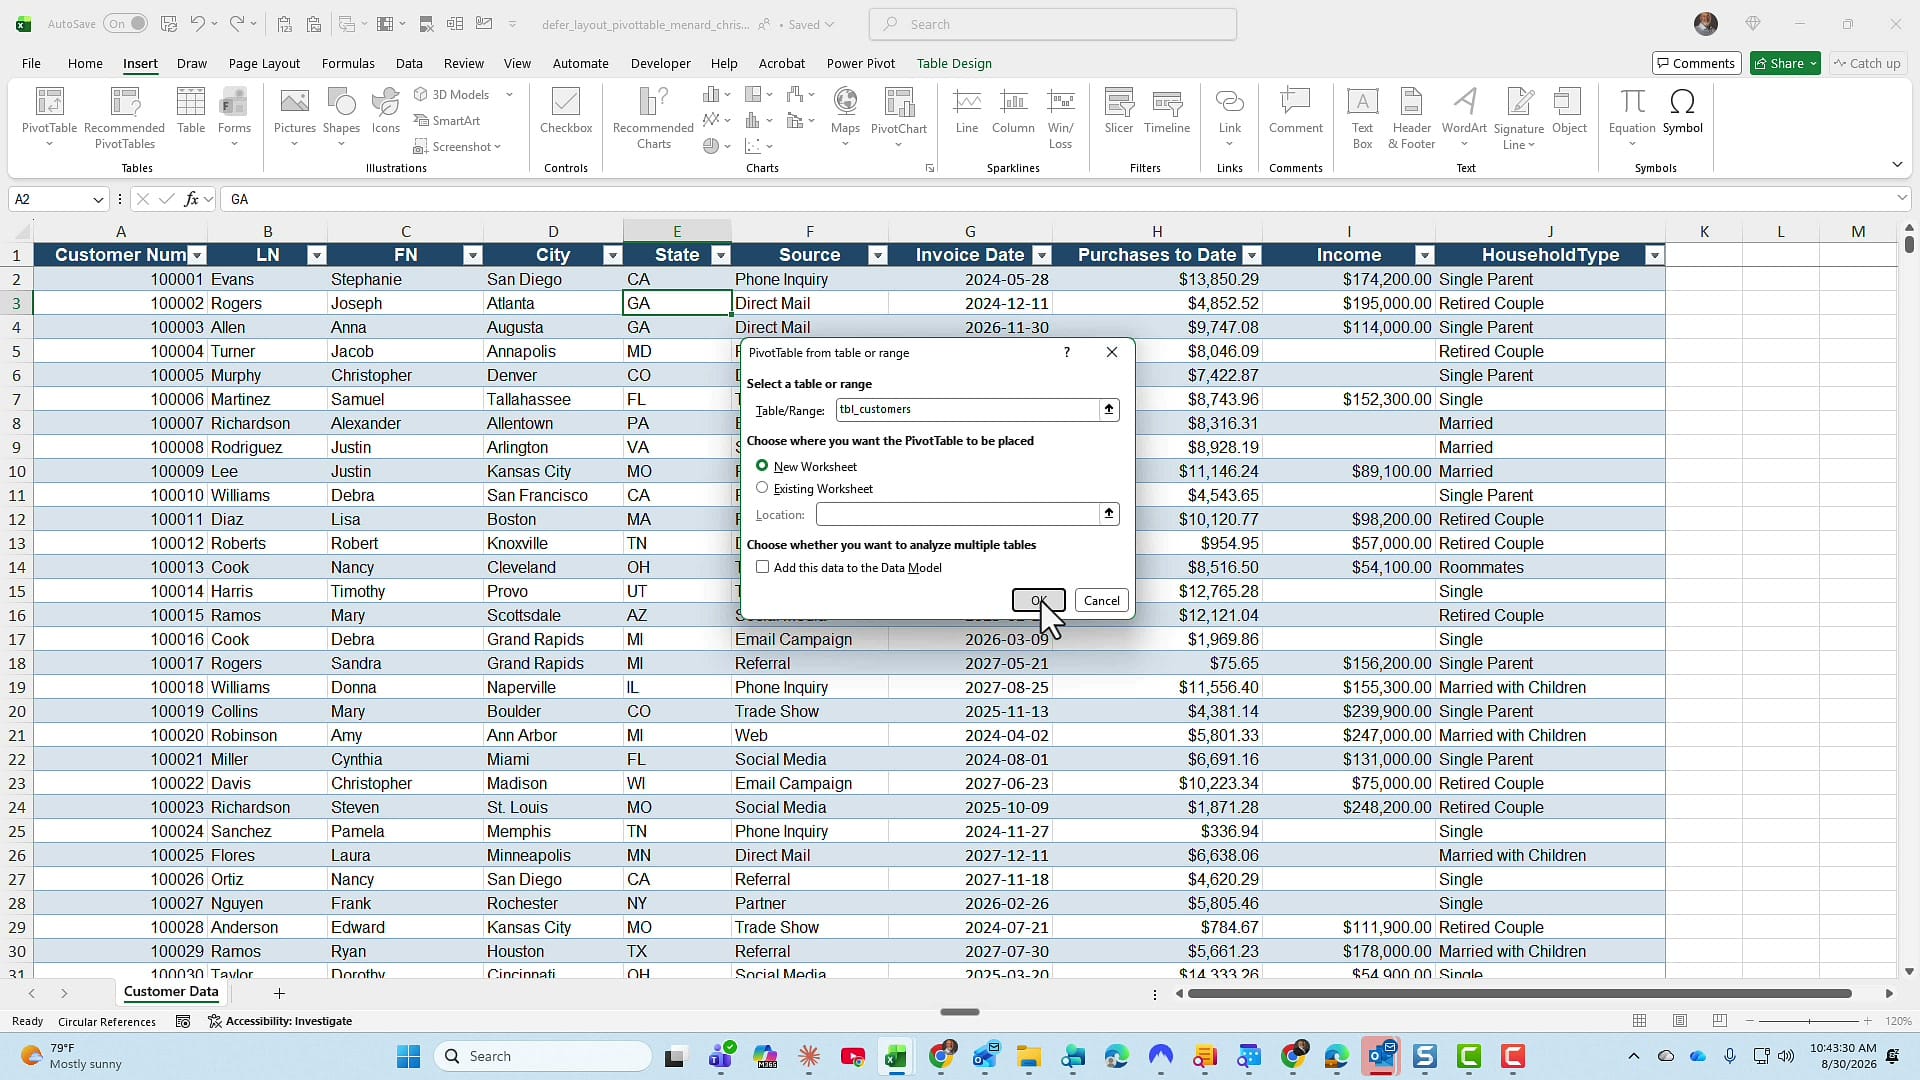Insert a new Comment from ribbon
Image resolution: width=1920 pixels, height=1080 pixels.
coord(1296,110)
